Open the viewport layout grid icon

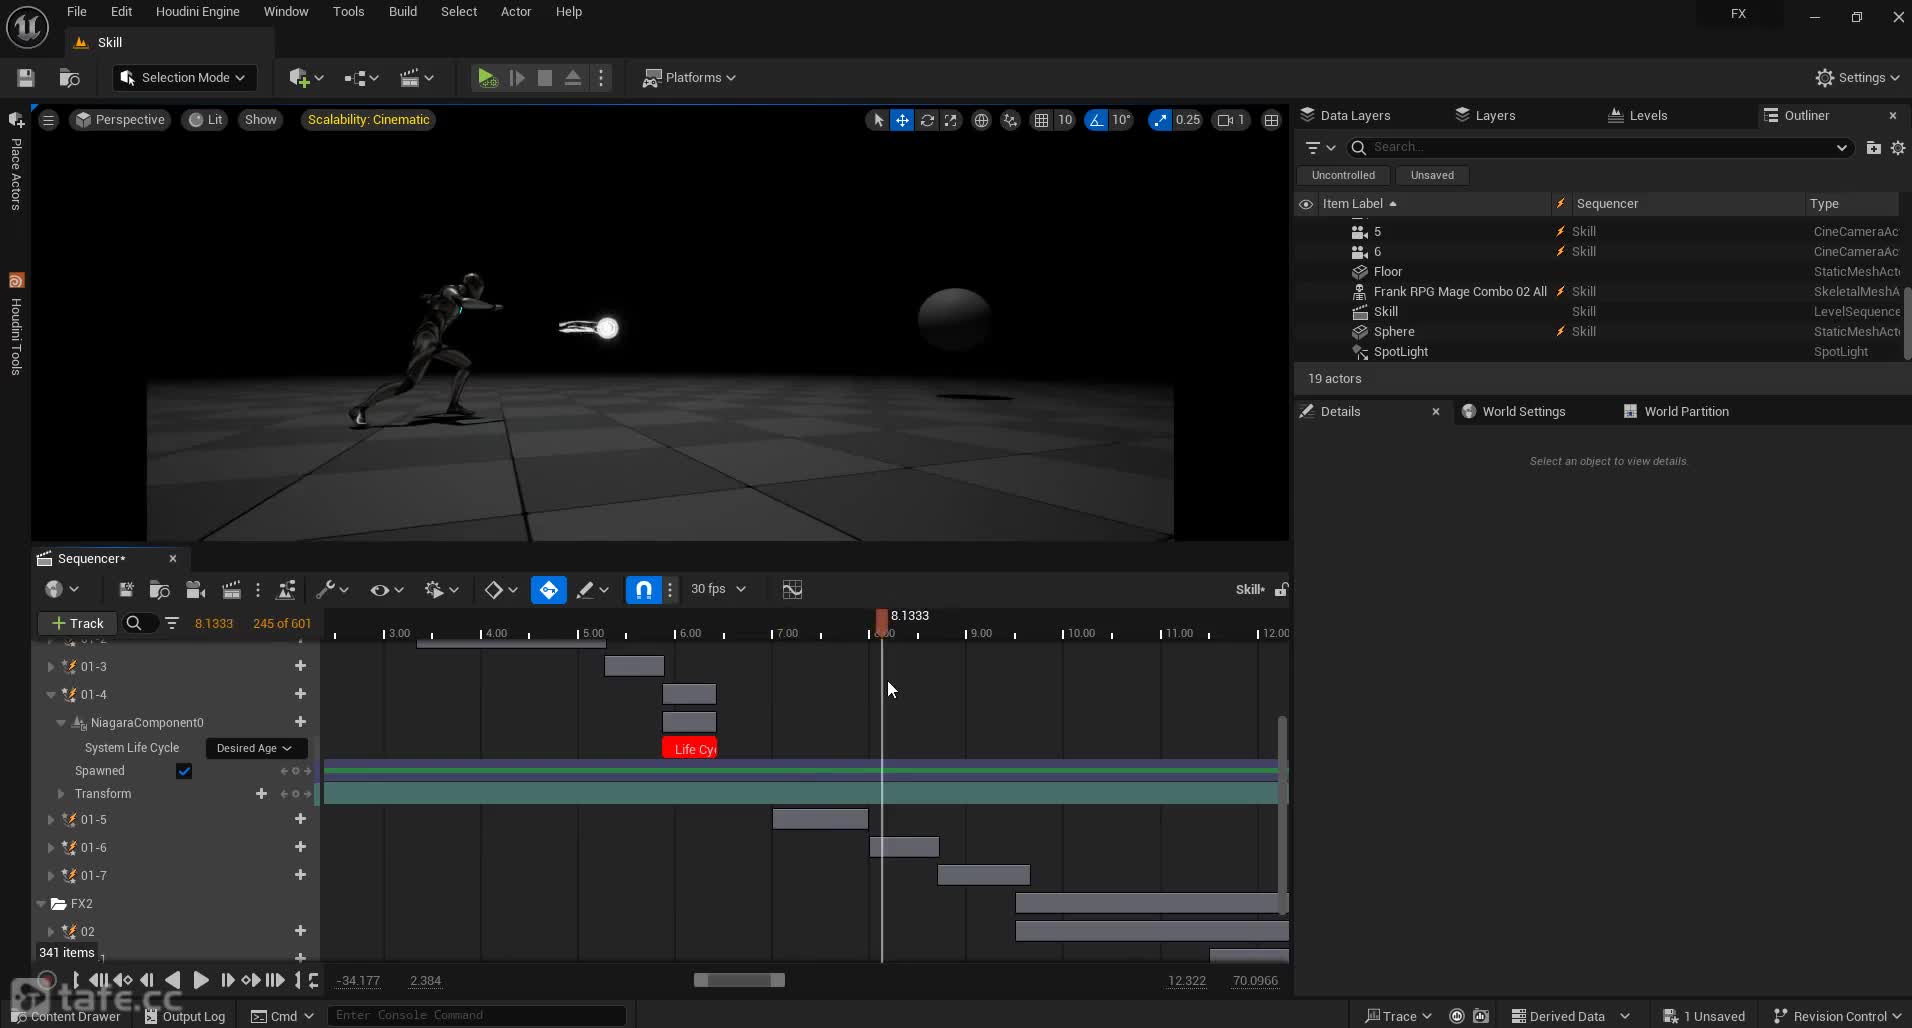click(1271, 120)
